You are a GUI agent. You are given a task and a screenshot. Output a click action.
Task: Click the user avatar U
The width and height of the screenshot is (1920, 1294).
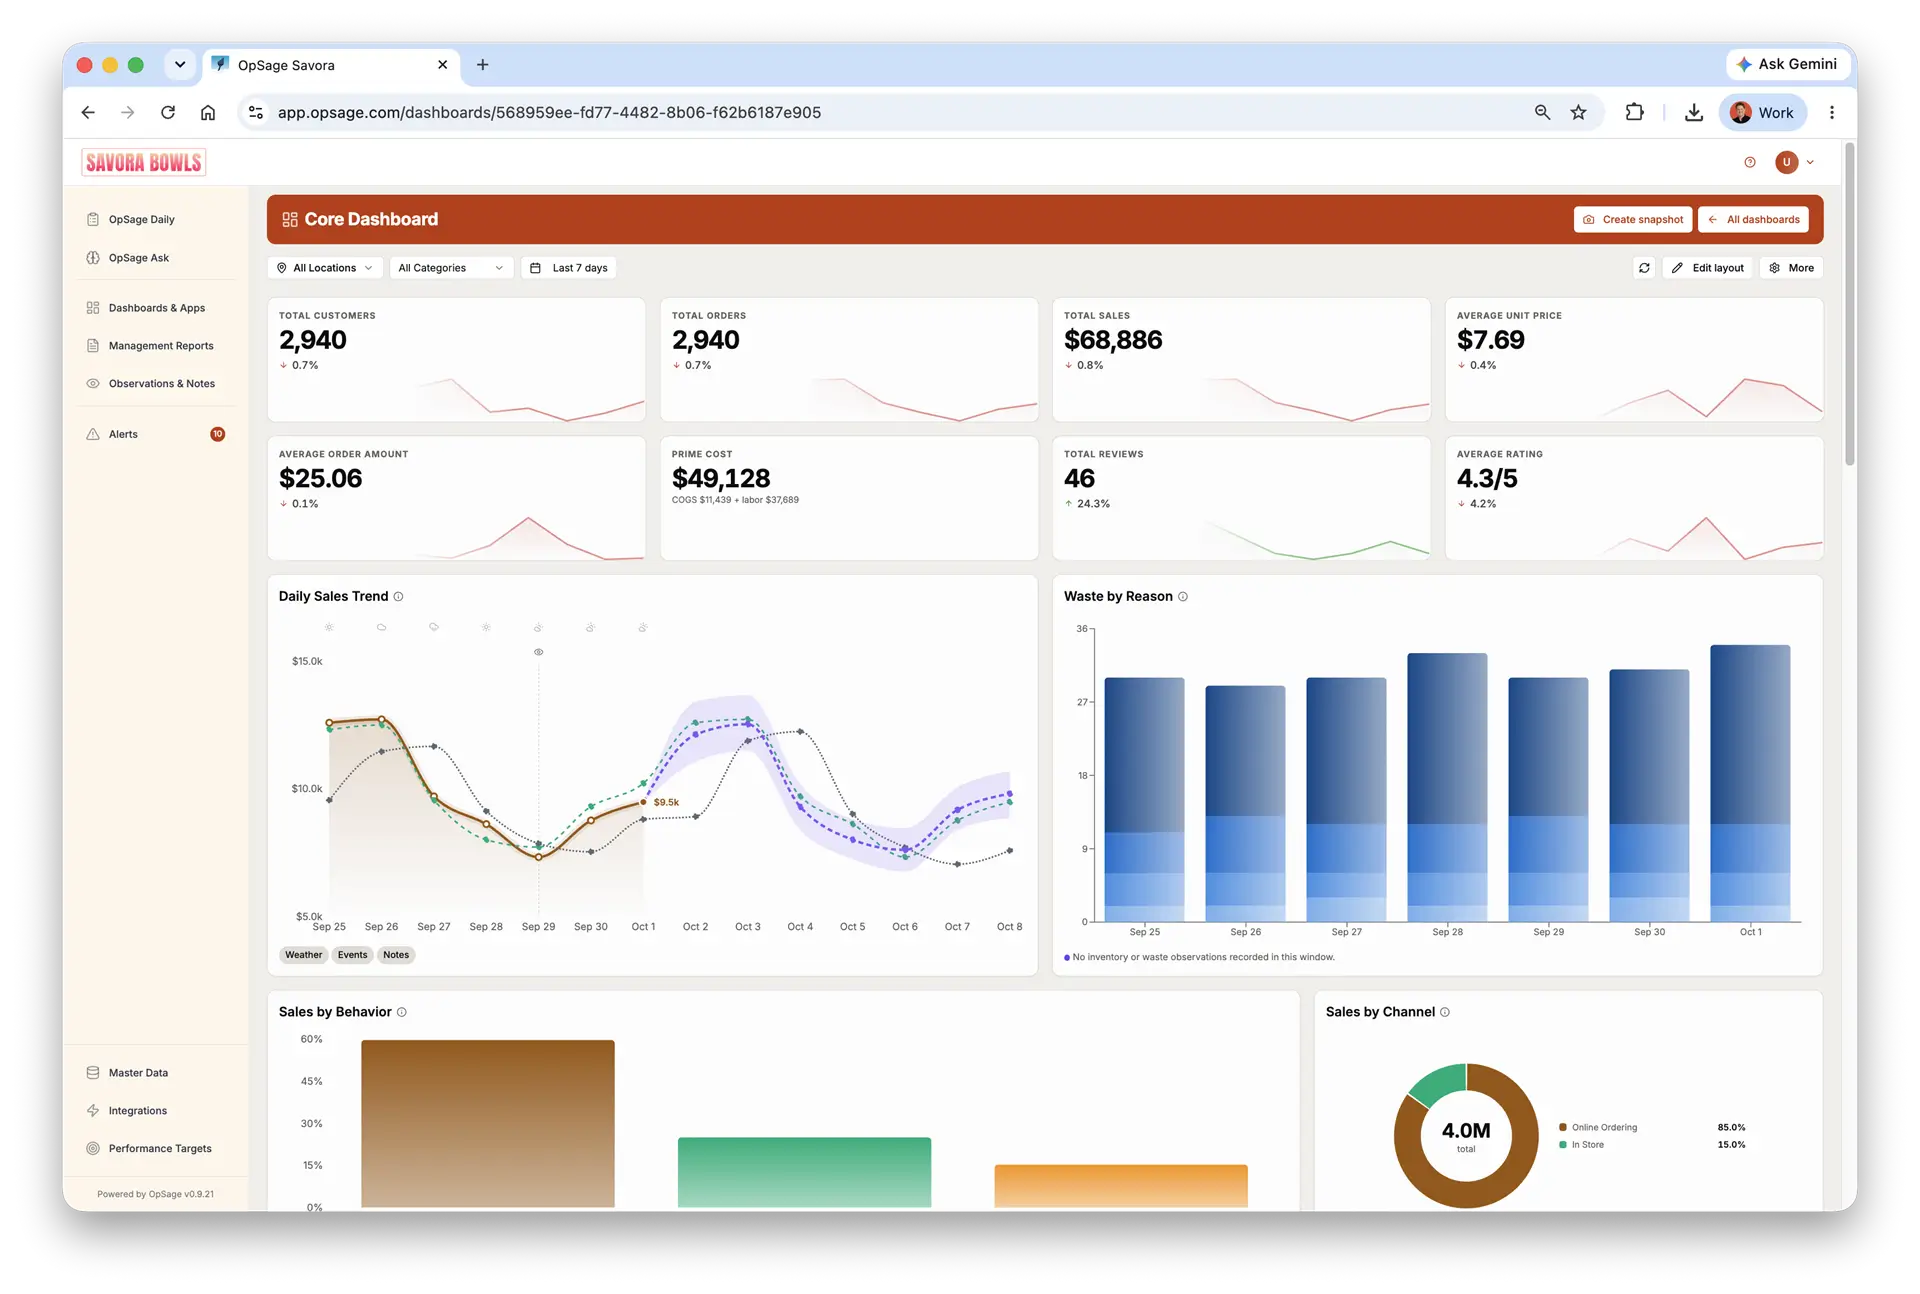[1786, 162]
